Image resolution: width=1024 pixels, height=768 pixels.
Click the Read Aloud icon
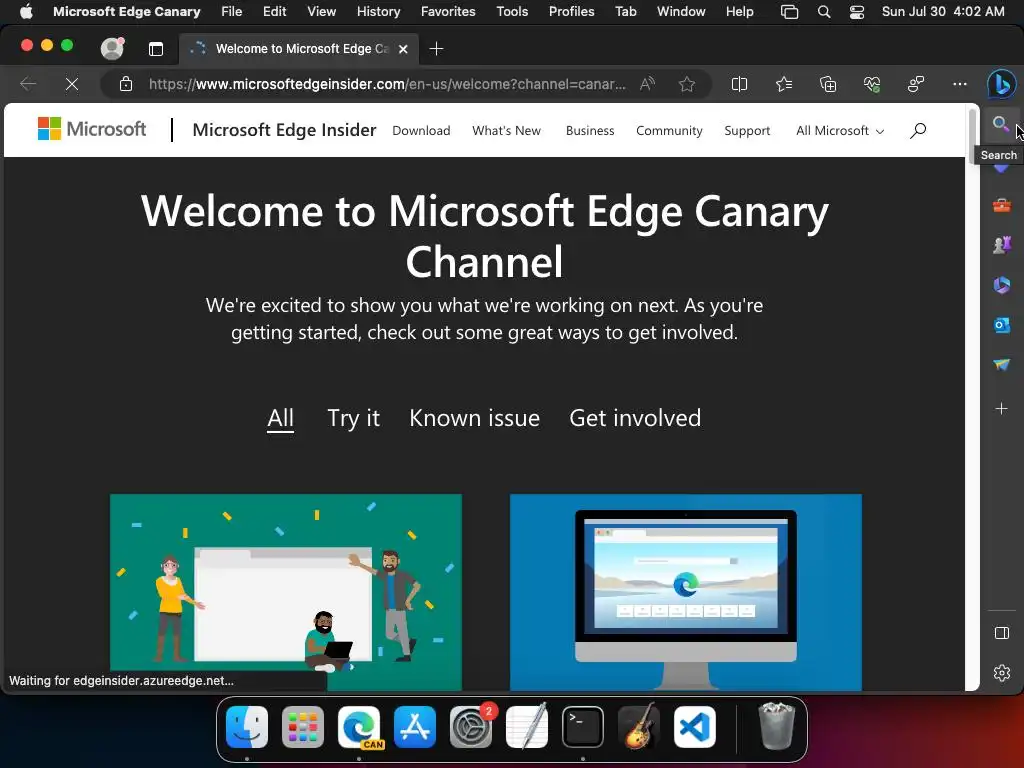point(647,84)
